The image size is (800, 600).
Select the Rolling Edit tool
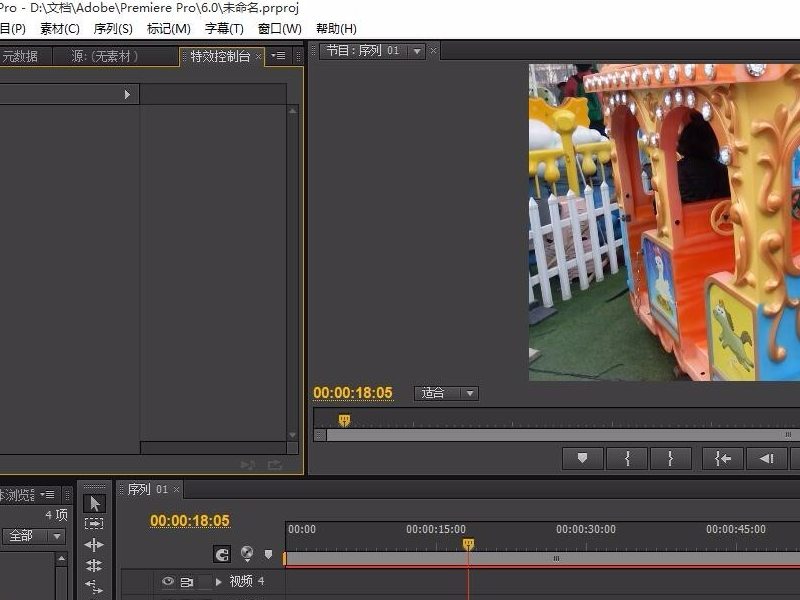94,565
